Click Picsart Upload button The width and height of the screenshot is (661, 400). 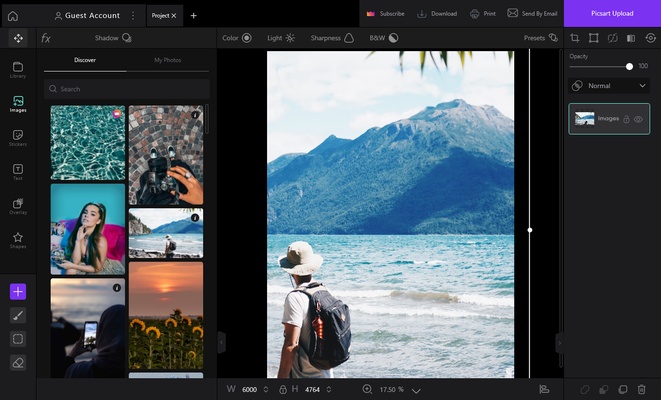(x=612, y=13)
